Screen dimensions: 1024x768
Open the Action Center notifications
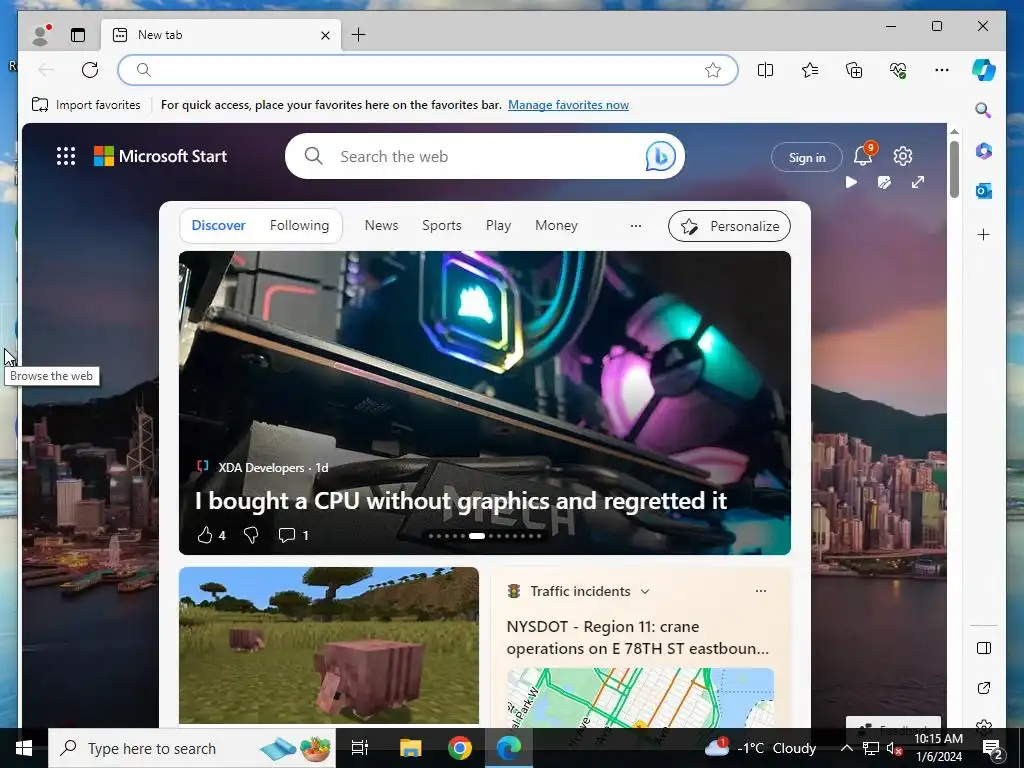point(992,748)
